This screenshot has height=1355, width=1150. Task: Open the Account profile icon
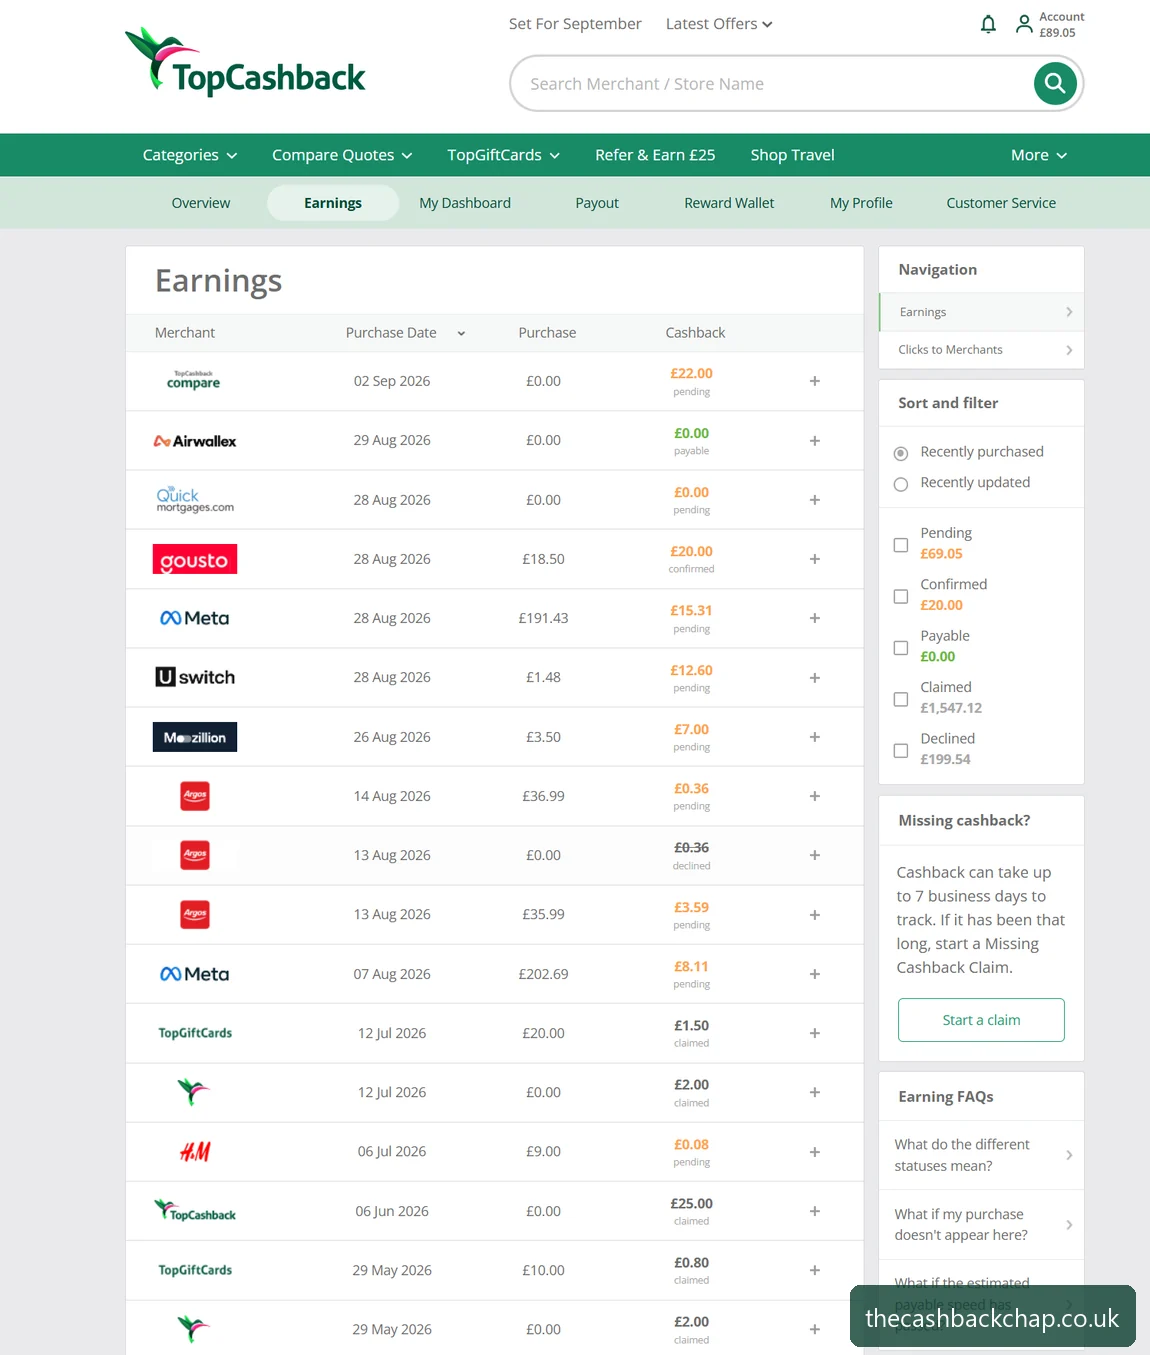(x=1024, y=24)
